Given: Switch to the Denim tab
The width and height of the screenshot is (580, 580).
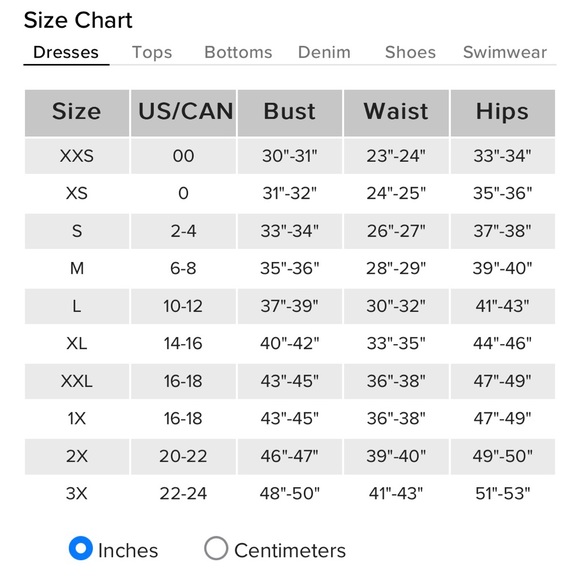Looking at the screenshot, I should click(324, 52).
